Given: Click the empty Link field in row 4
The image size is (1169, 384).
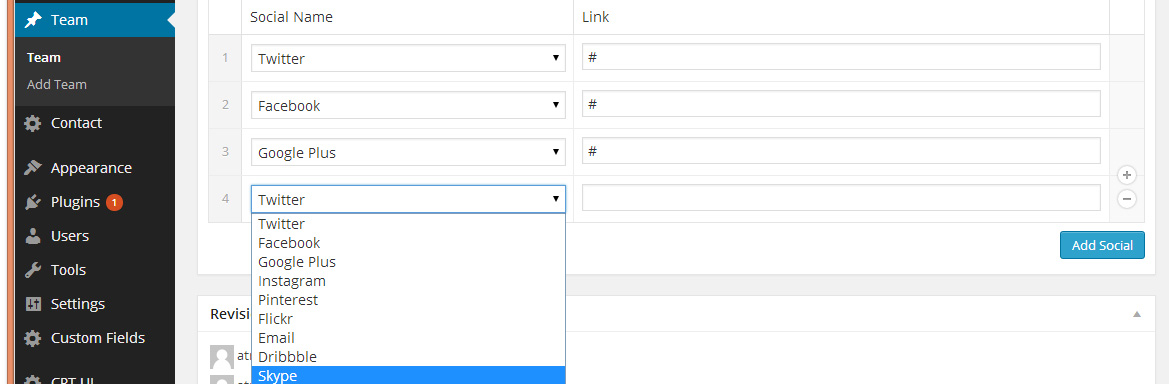Looking at the screenshot, I should 841,198.
